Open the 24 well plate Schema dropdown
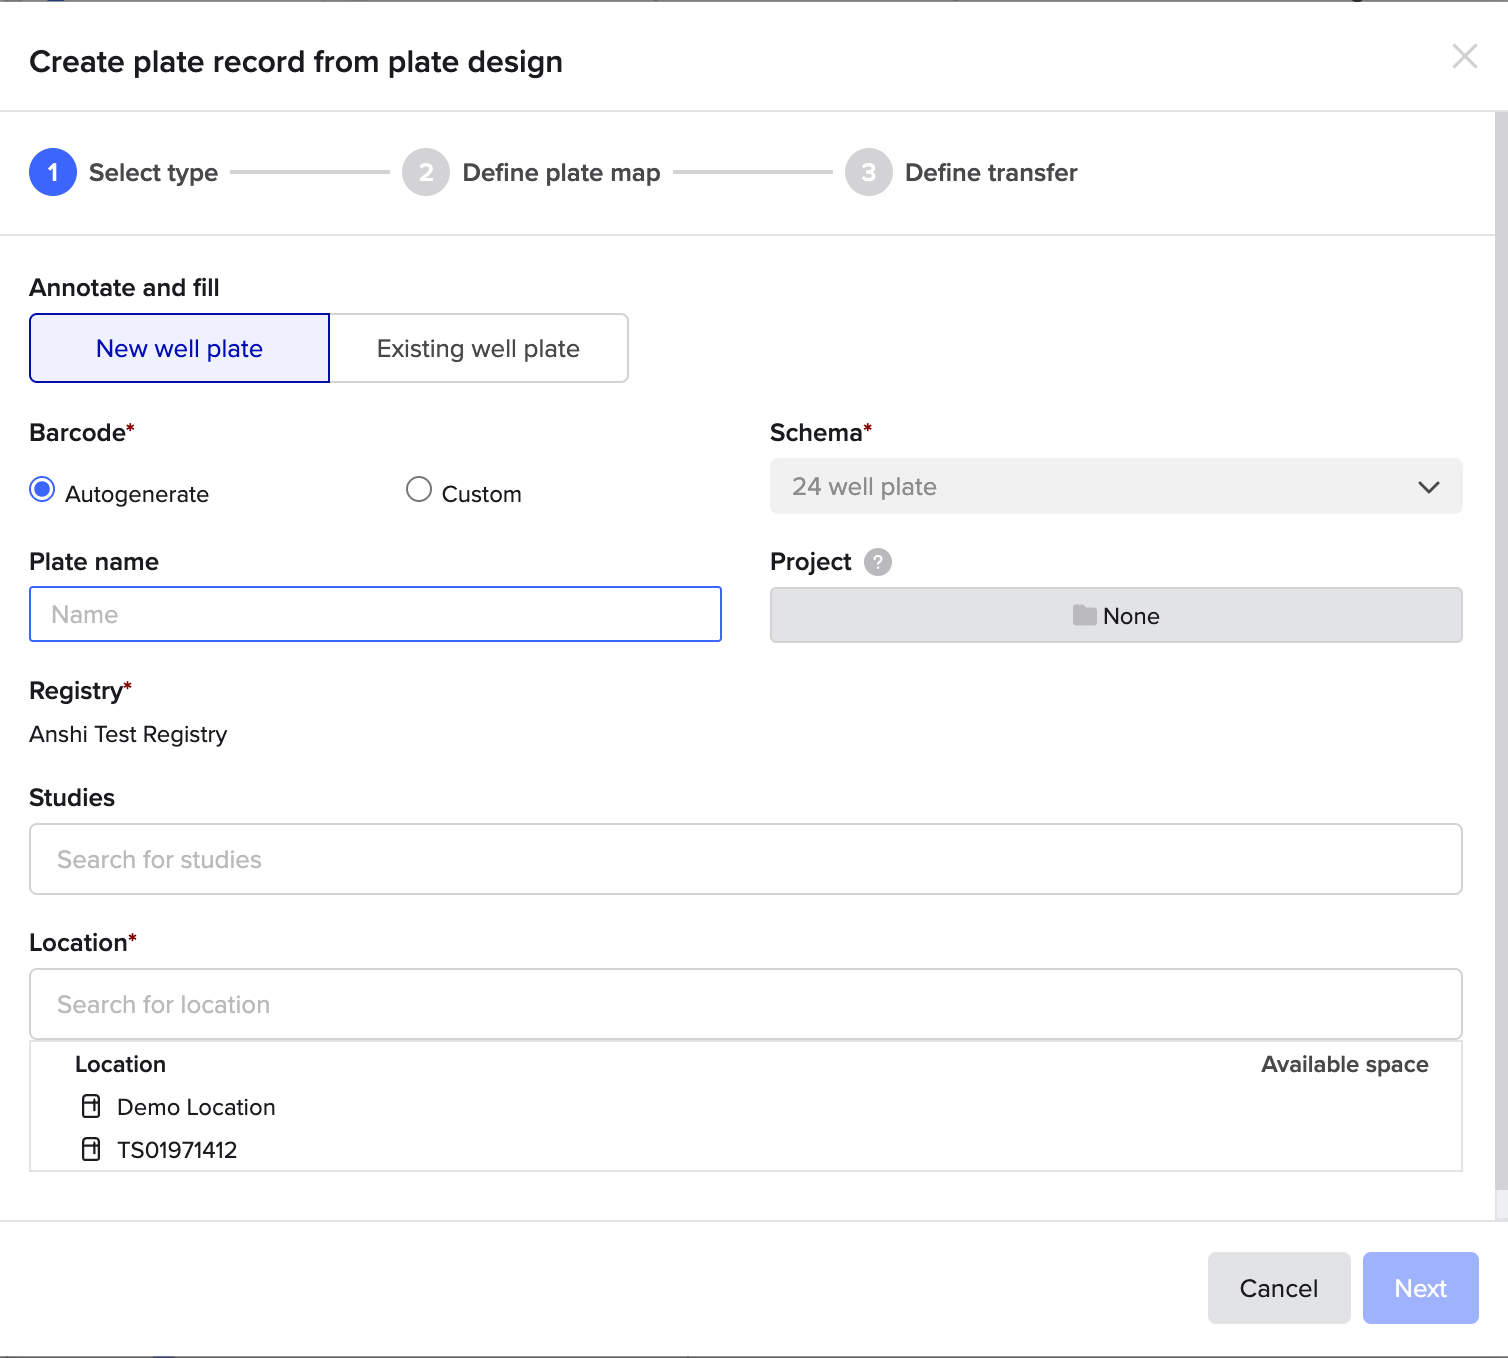The width and height of the screenshot is (1508, 1358). (x=1116, y=487)
